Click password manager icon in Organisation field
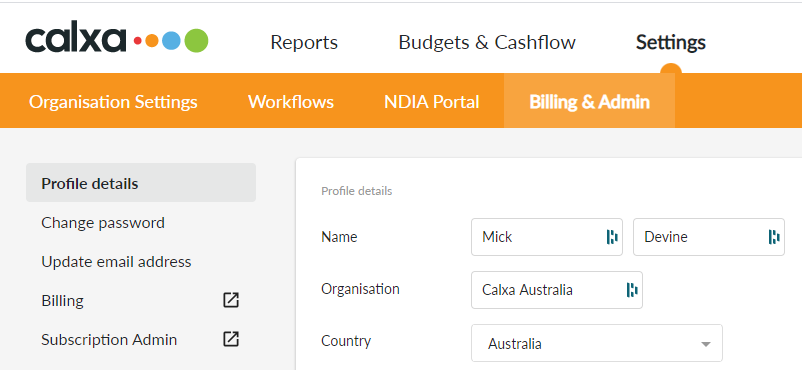 click(x=632, y=290)
